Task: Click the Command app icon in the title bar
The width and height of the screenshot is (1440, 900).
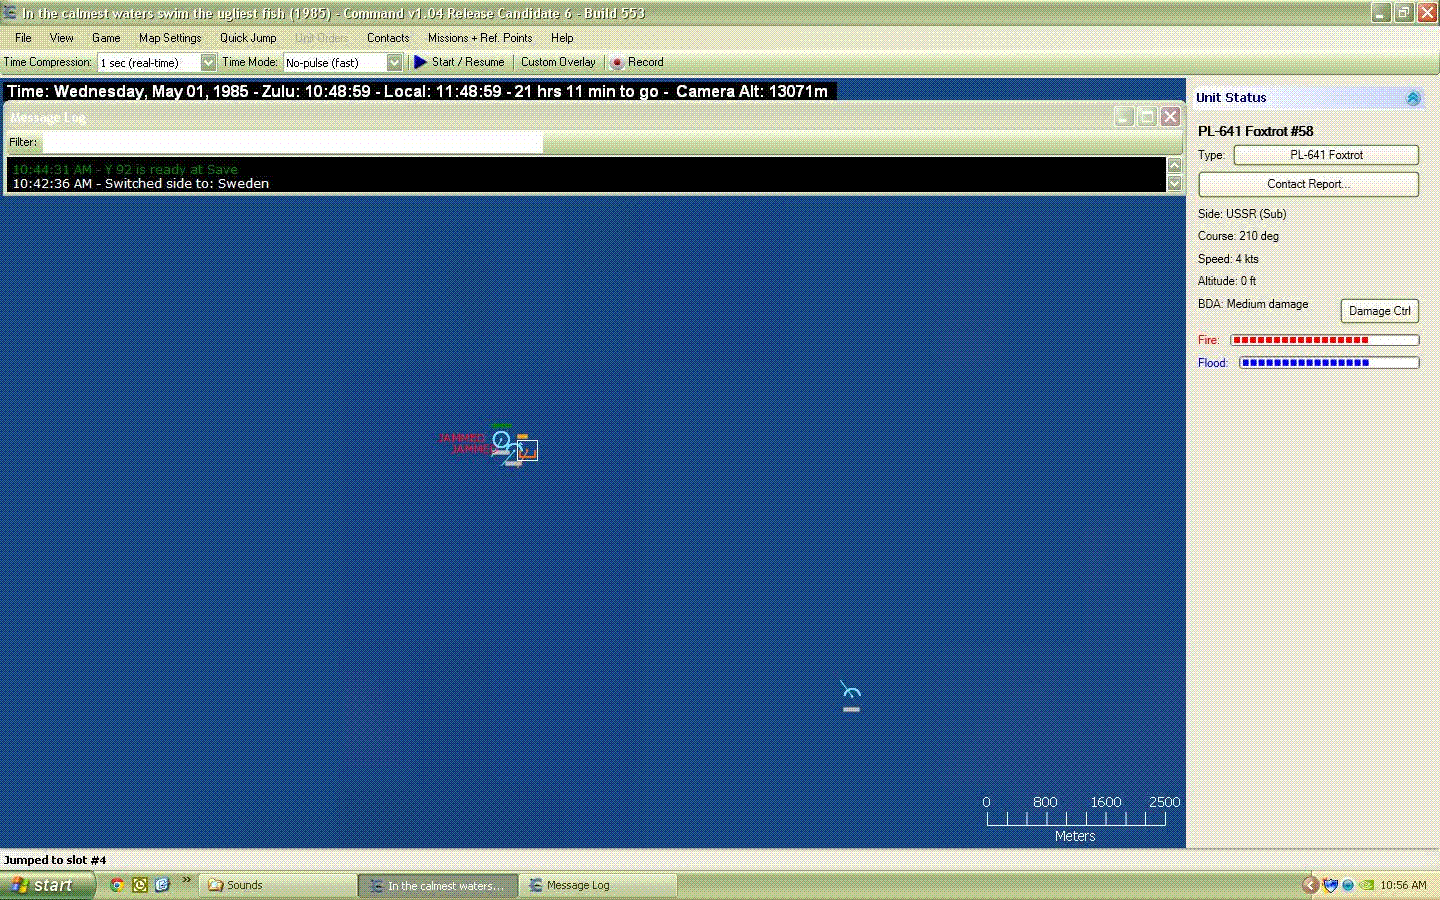Action: coord(10,13)
